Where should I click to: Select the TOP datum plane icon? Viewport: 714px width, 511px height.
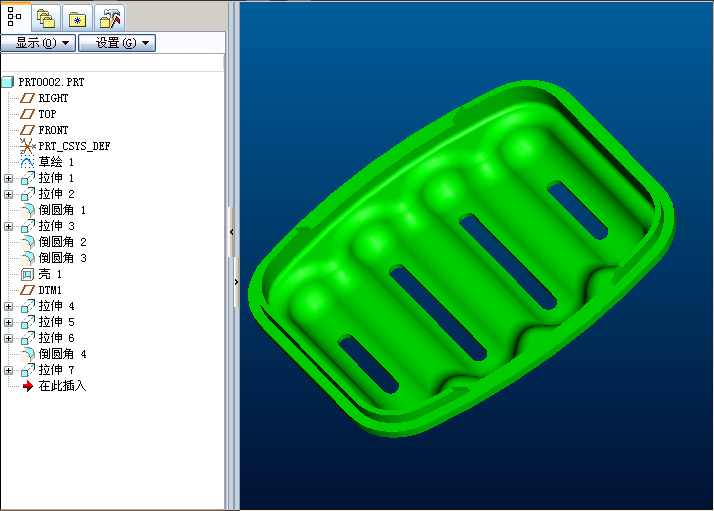click(x=27, y=114)
